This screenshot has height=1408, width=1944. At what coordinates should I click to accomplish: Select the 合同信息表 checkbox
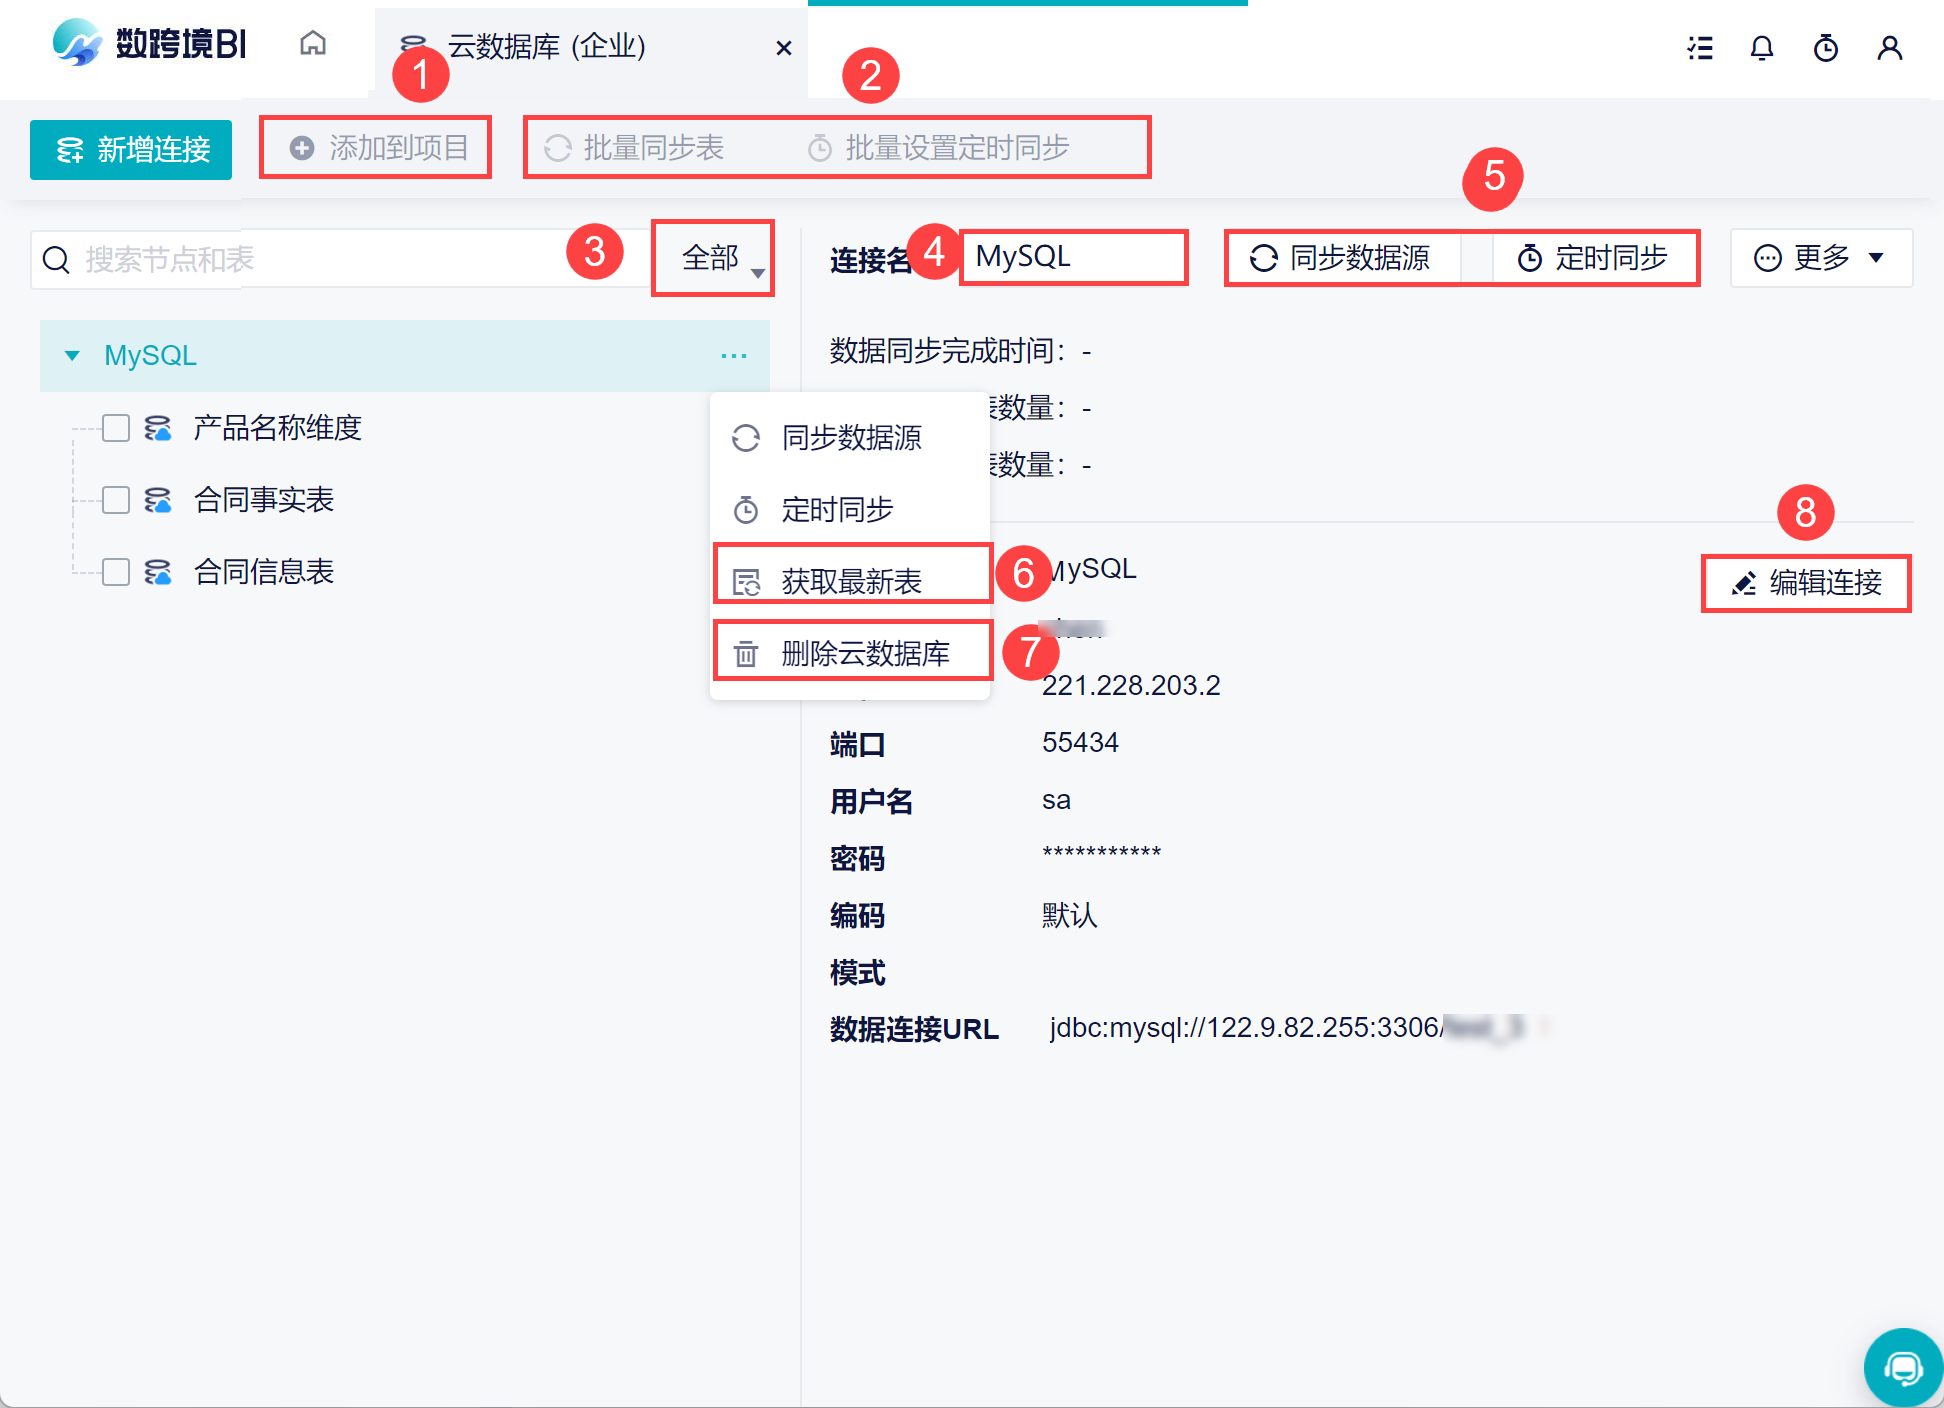(x=116, y=572)
